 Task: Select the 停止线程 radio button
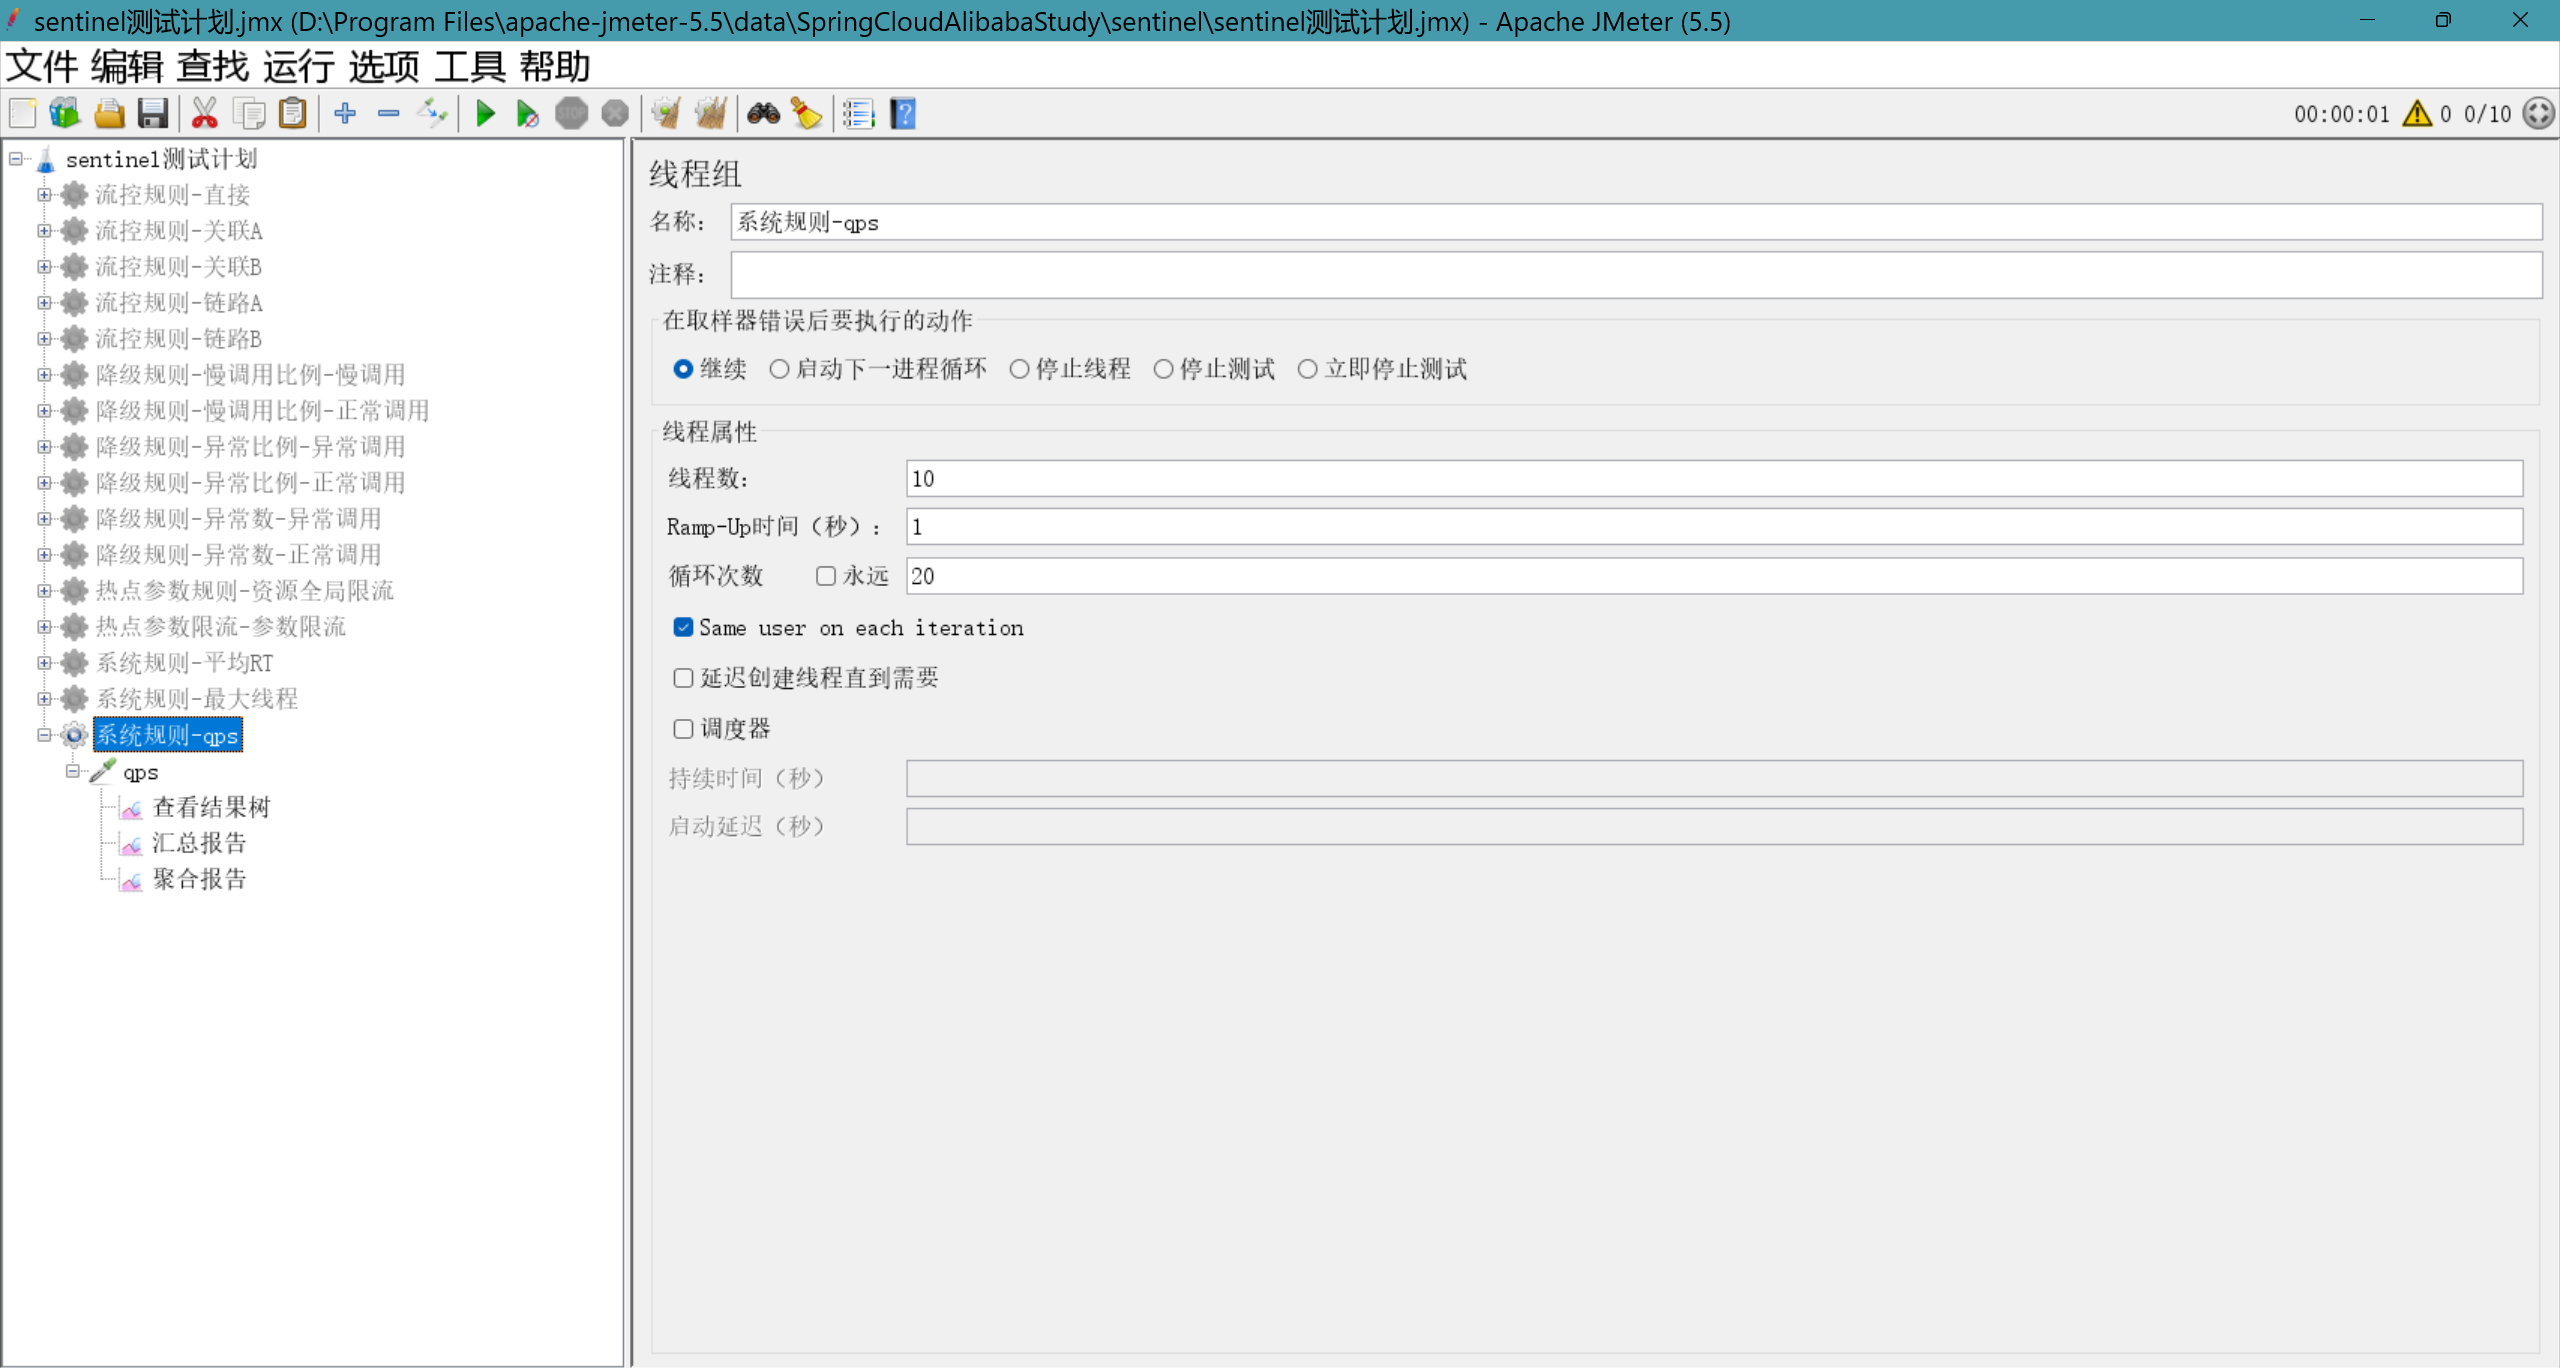point(1019,370)
